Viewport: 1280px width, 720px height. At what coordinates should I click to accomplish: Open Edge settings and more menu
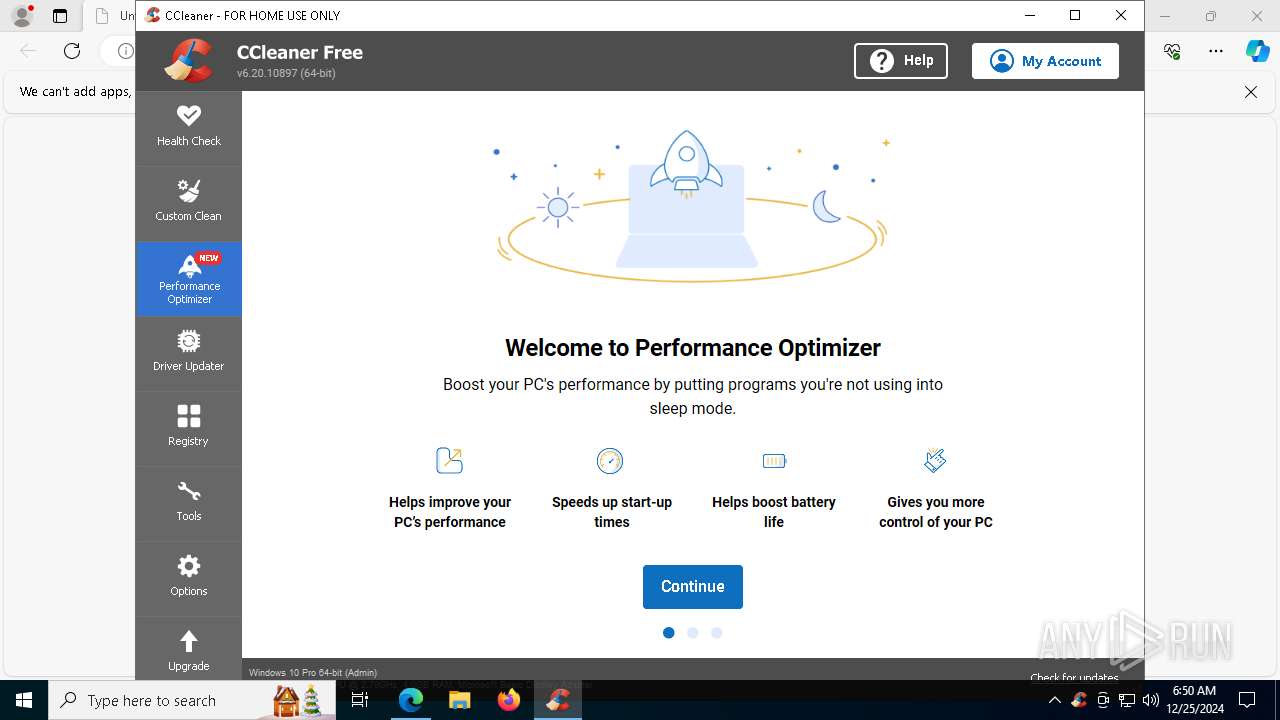point(1216,51)
